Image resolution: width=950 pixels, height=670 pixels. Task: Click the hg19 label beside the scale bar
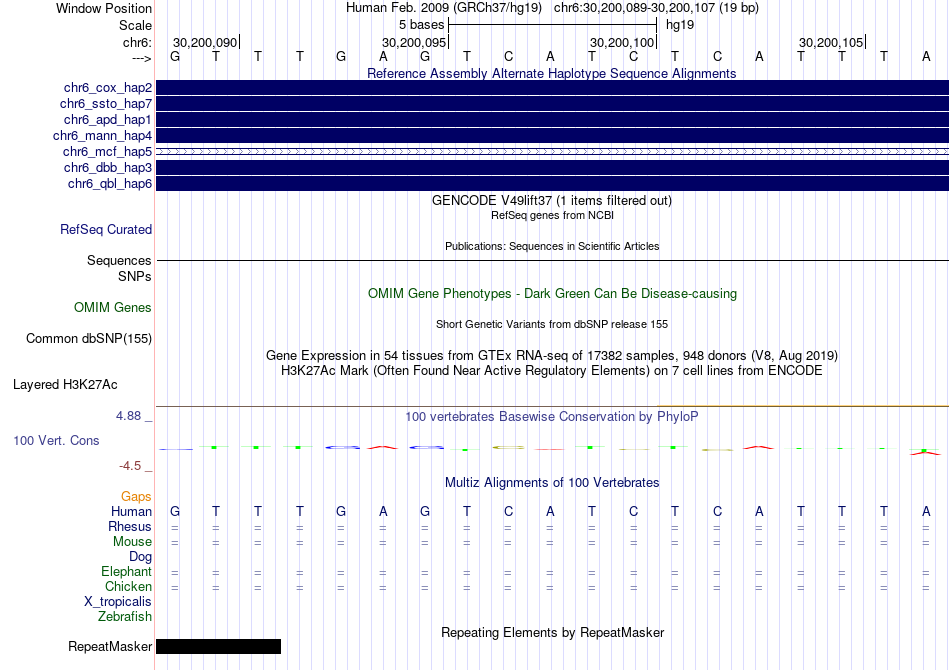click(x=680, y=25)
